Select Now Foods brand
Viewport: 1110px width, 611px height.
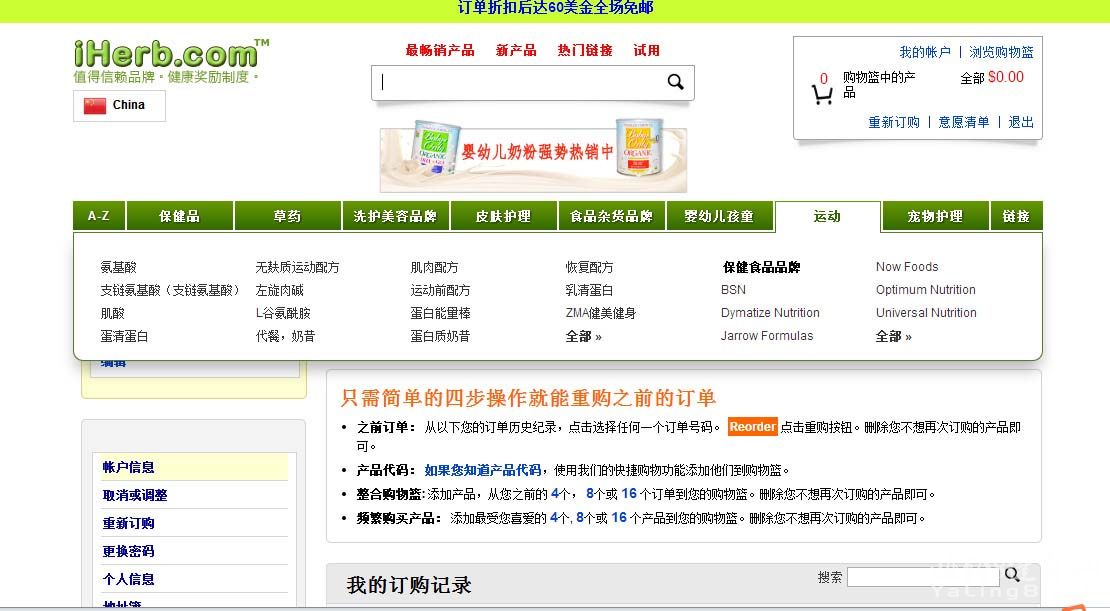(907, 266)
